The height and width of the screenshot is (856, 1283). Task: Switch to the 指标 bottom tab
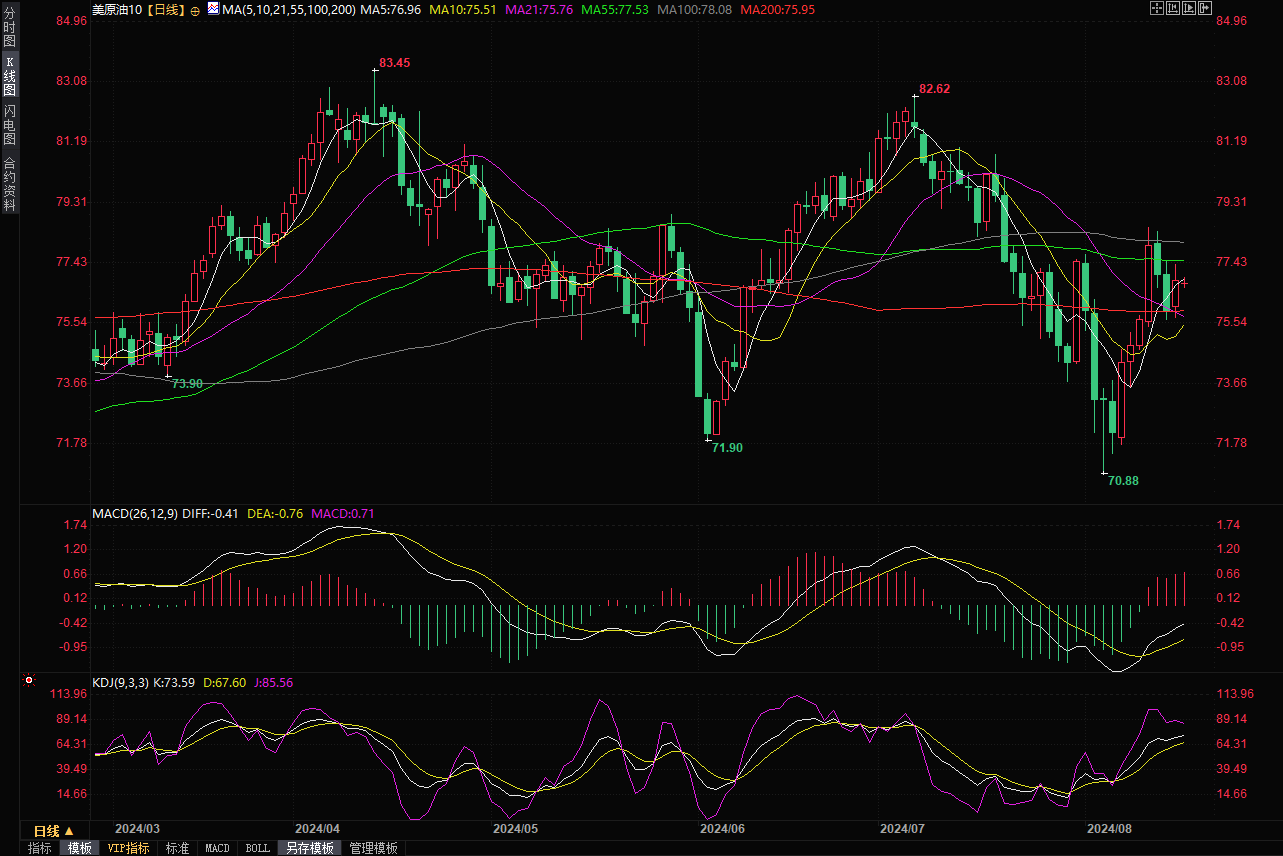(40, 848)
